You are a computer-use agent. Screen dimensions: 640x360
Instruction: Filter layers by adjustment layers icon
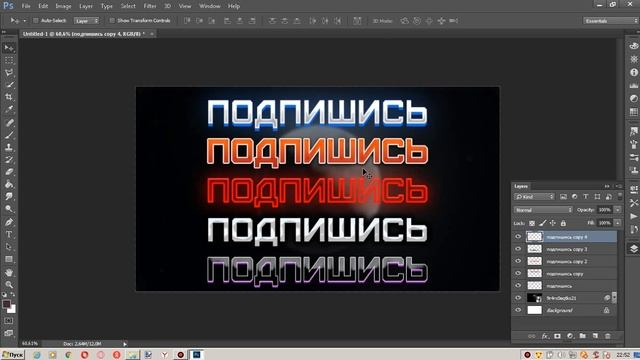click(x=575, y=197)
